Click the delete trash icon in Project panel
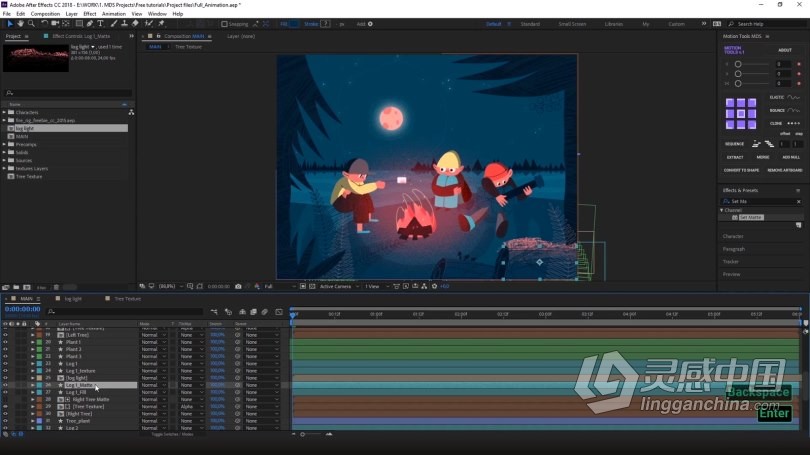810x455 pixels. [56, 287]
